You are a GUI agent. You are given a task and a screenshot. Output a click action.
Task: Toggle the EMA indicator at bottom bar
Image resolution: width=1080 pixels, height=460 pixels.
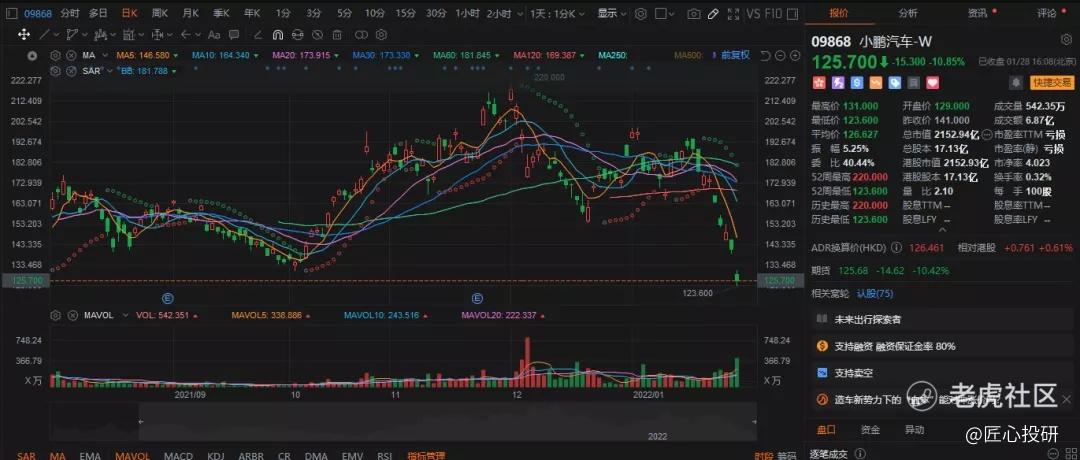90,455
